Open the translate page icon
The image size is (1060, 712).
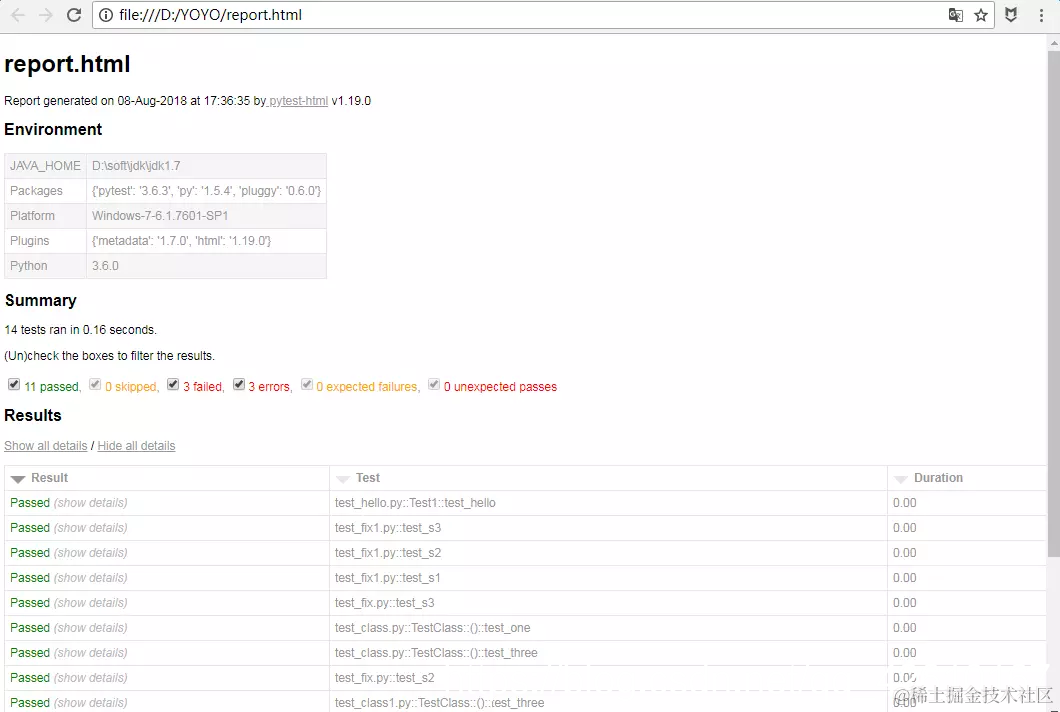coord(955,15)
